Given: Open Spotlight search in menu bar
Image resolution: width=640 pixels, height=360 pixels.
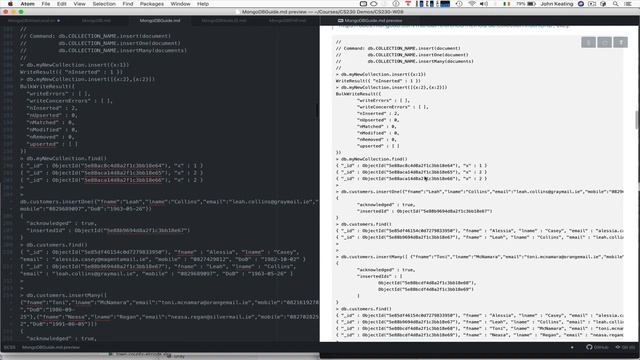Looking at the screenshot, I should [x=616, y=4].
